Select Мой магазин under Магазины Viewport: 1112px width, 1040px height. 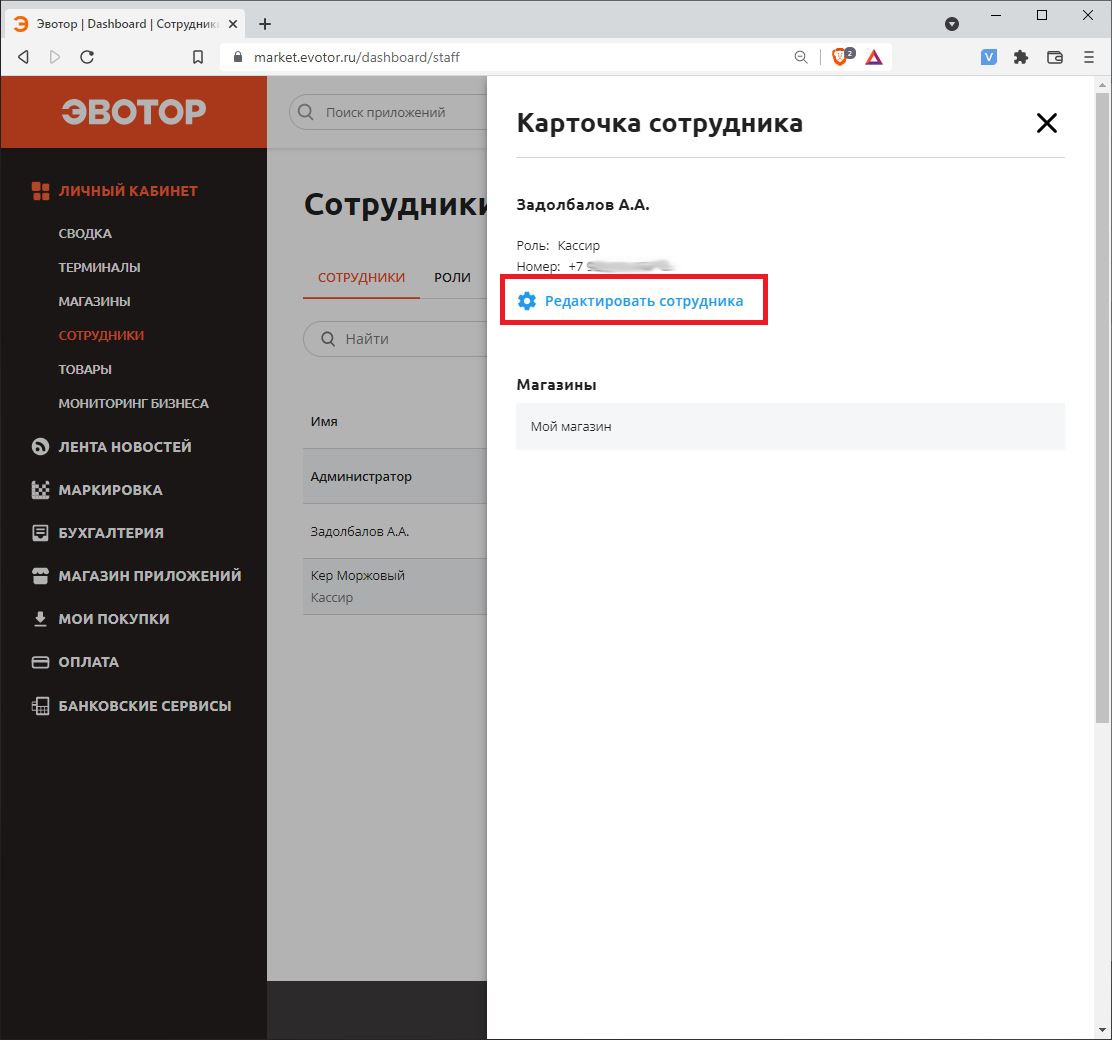[x=570, y=425]
